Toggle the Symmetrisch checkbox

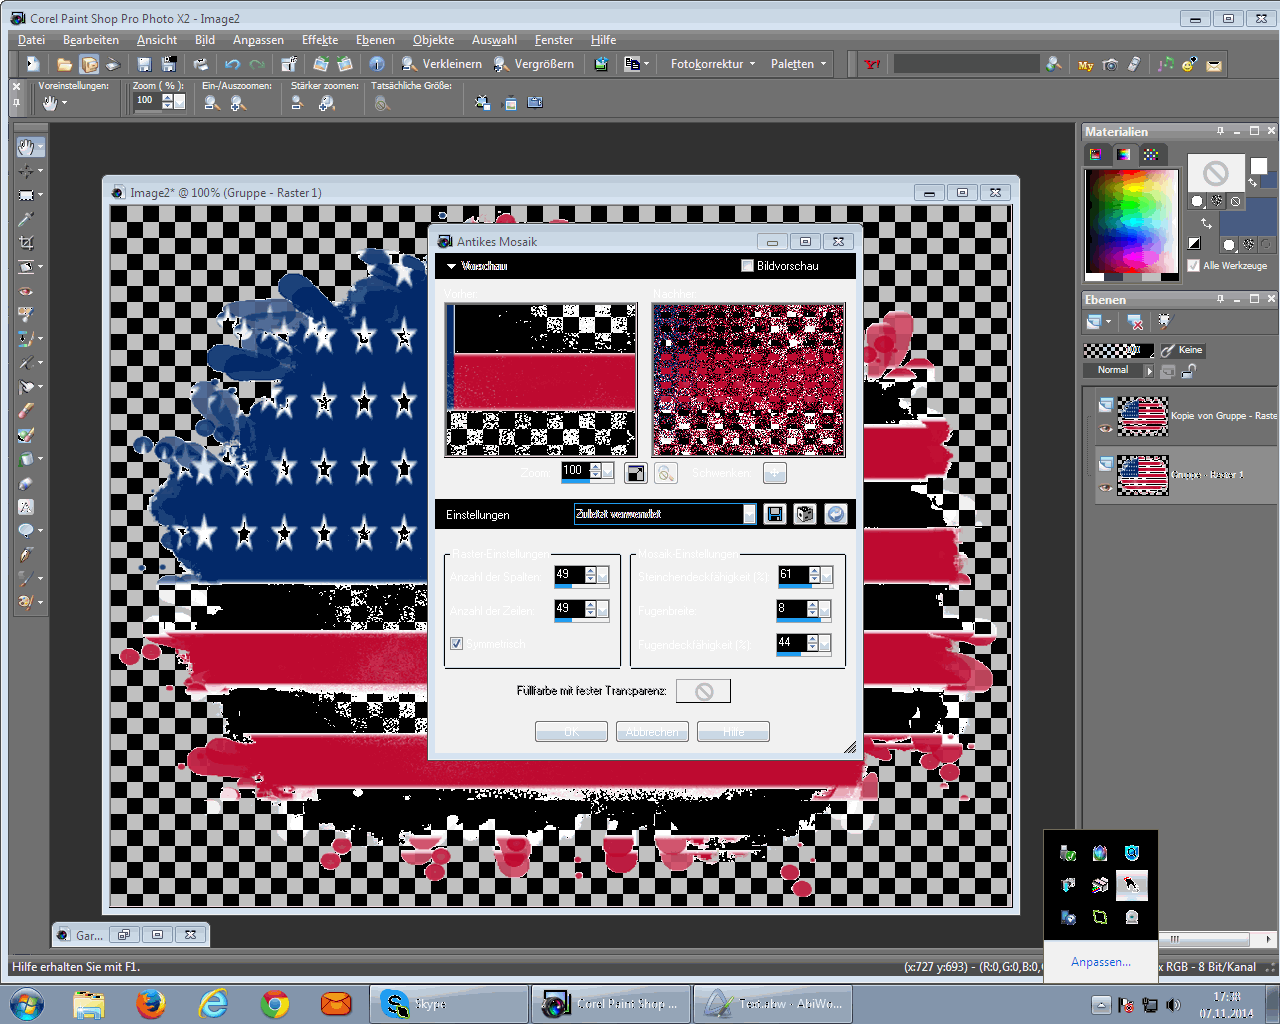click(456, 644)
